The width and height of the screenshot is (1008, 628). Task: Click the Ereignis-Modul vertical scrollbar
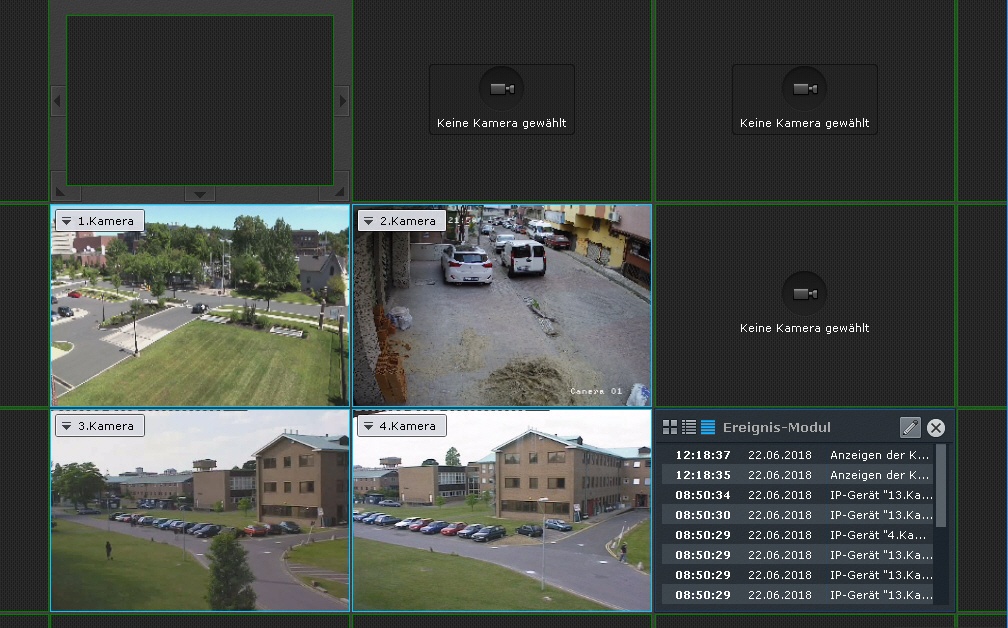point(940,487)
